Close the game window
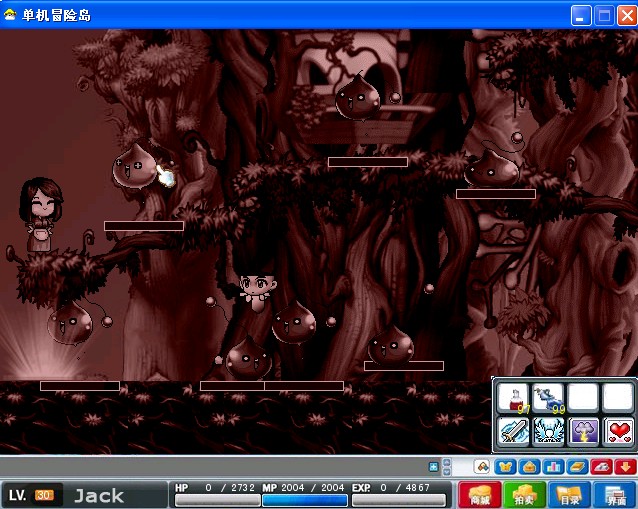The image size is (638, 509). (627, 16)
